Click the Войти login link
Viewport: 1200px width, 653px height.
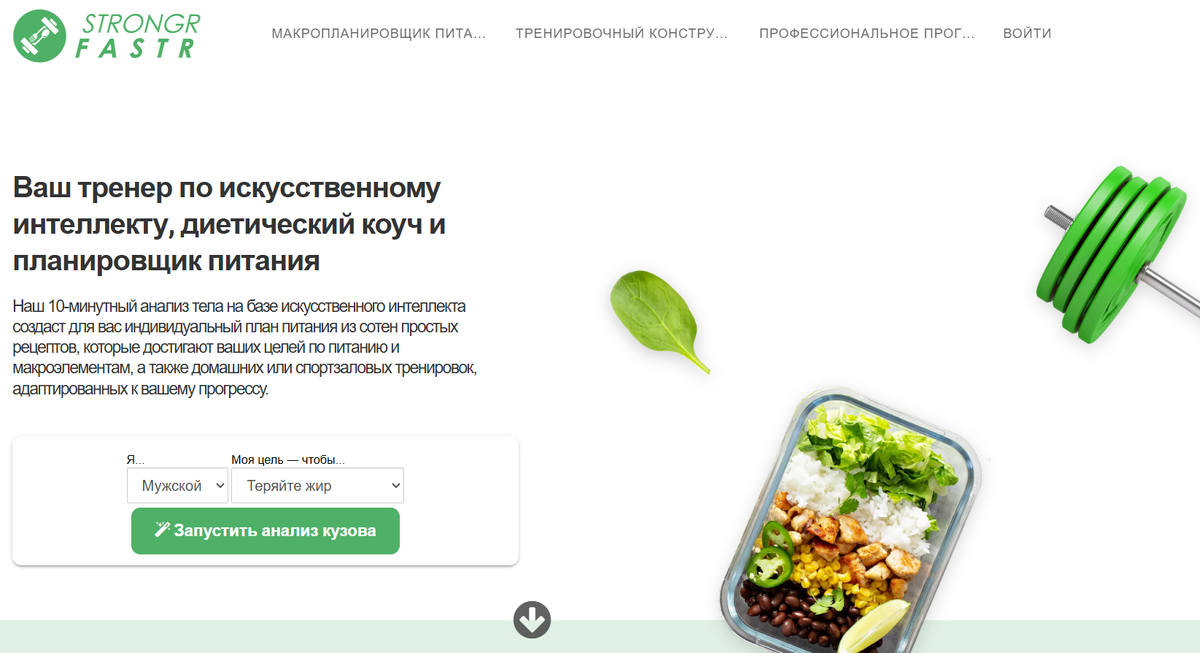coord(1027,33)
